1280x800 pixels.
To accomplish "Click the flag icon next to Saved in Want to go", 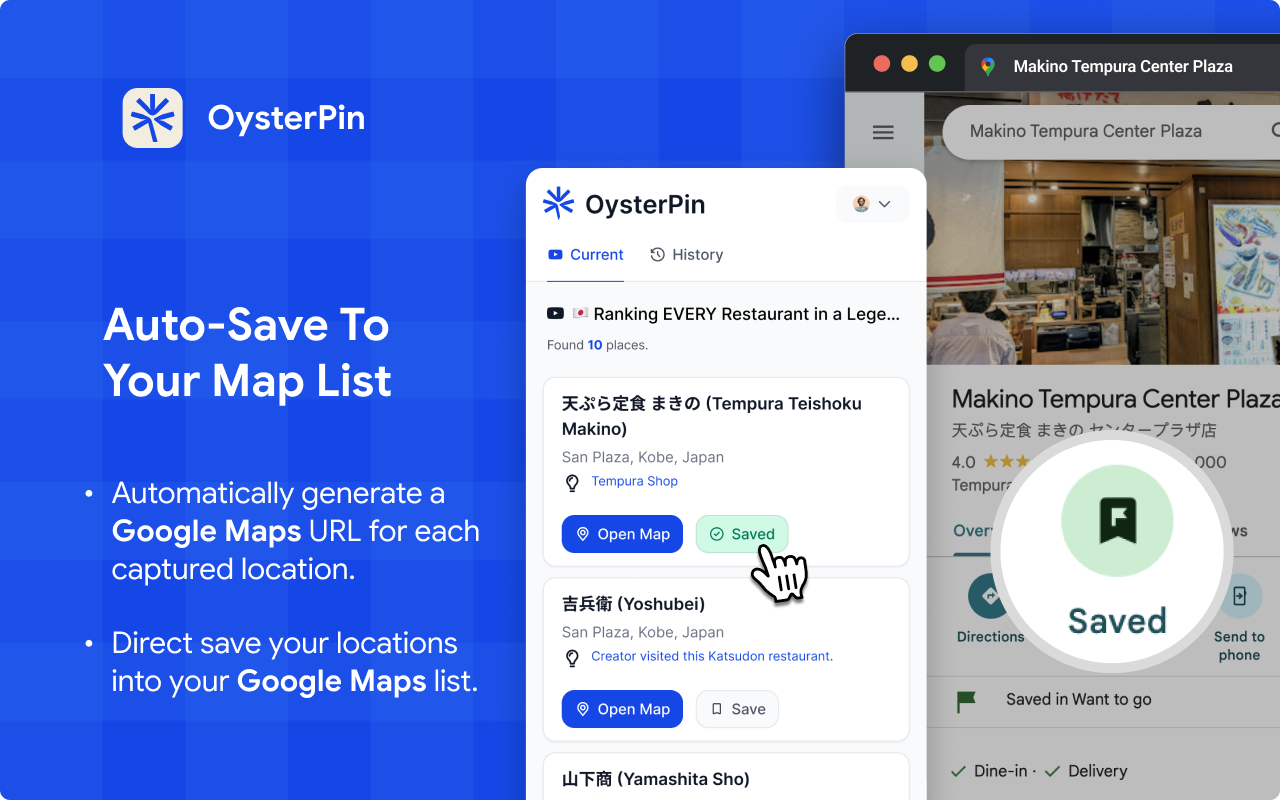I will pos(966,700).
